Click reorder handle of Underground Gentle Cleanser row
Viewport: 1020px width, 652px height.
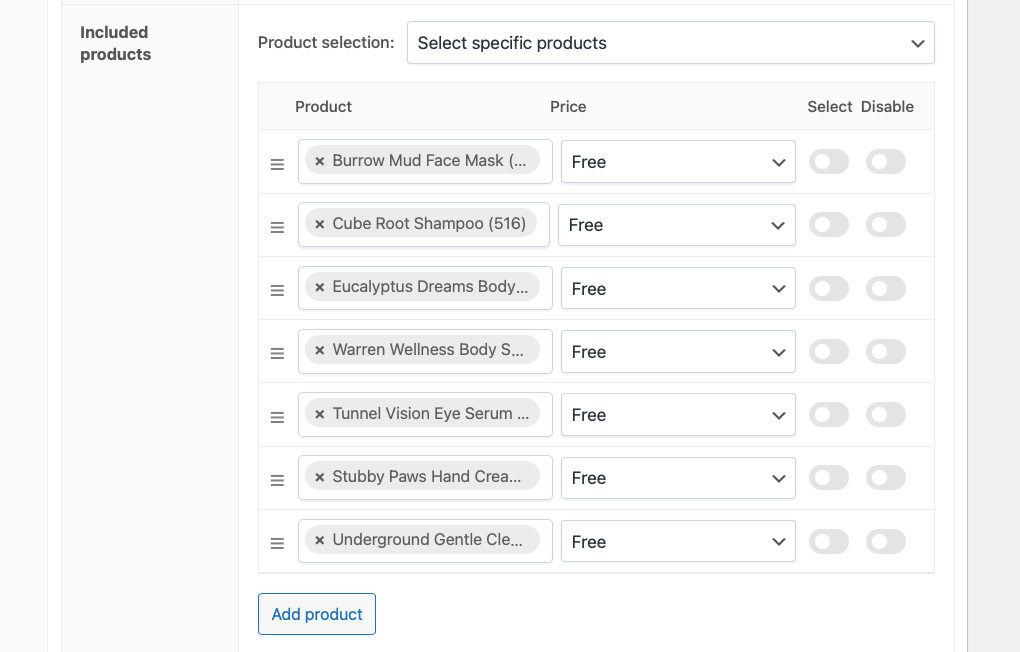pyautogui.click(x=277, y=543)
